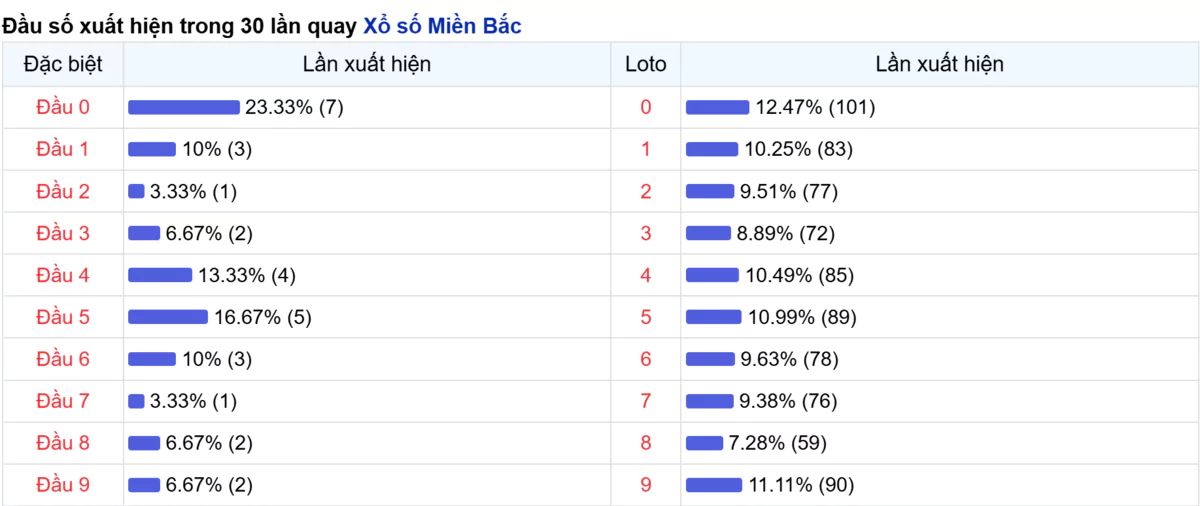
Task: Click the 7.28% (59) bar for Loto 8
Action: point(704,443)
